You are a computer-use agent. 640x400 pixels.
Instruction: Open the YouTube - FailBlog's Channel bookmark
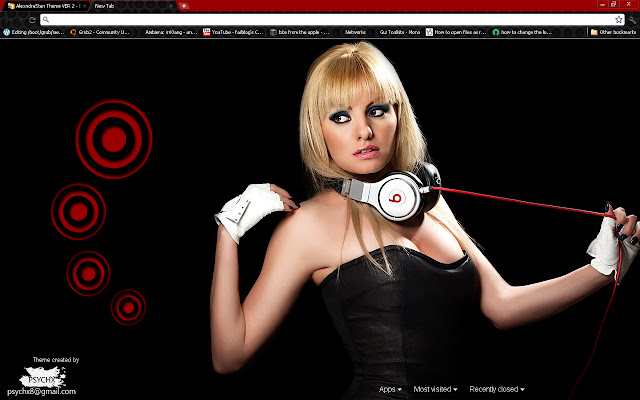[x=234, y=32]
